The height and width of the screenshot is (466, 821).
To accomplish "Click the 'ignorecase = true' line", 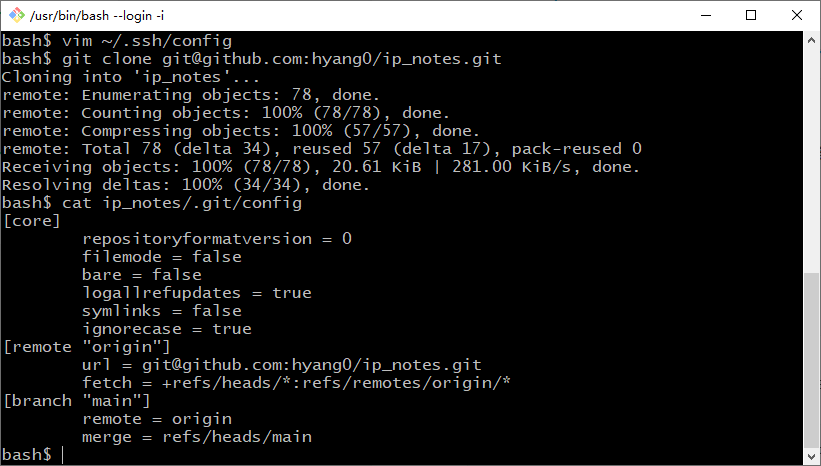I will click(167, 329).
